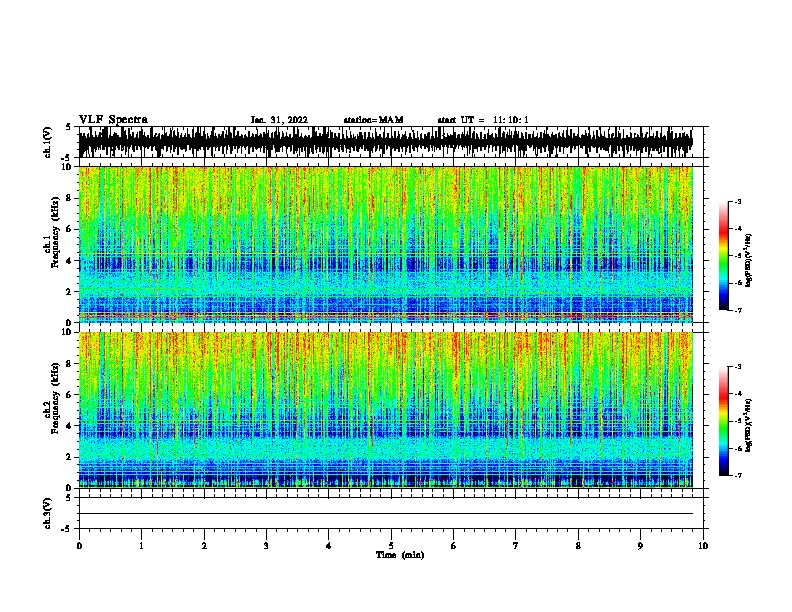Click the "Time (min)" axis label
This screenshot has width=792, height=612.
pyautogui.click(x=400, y=555)
